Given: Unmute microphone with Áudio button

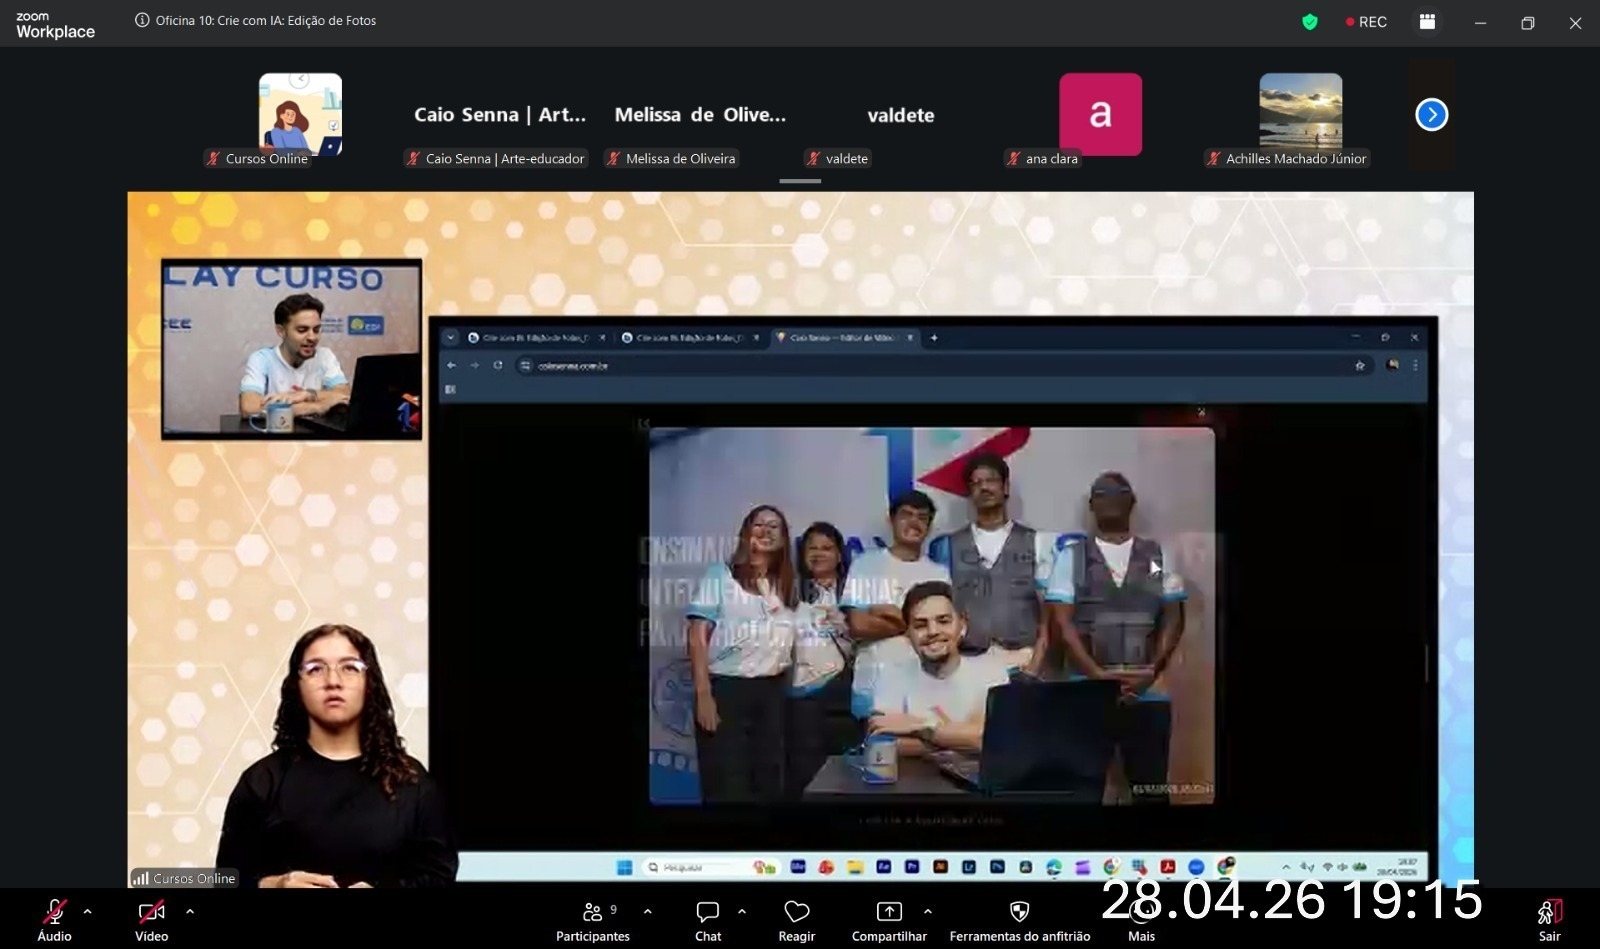Looking at the screenshot, I should tap(54, 919).
